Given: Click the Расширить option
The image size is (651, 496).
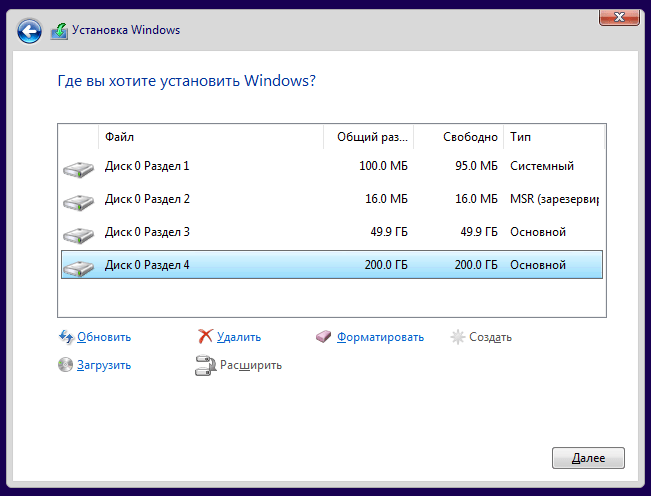Looking at the screenshot, I should [x=251, y=365].
